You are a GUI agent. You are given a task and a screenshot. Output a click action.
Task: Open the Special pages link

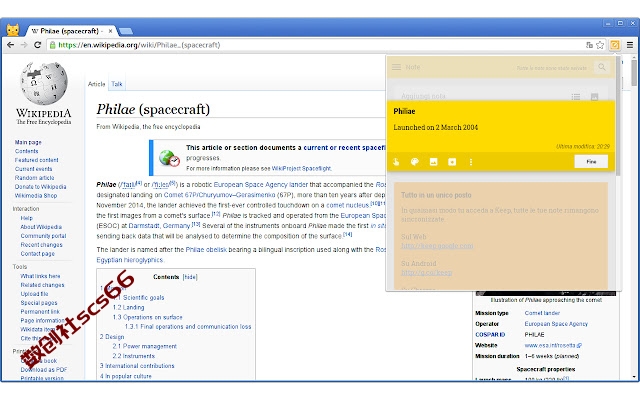point(39,303)
